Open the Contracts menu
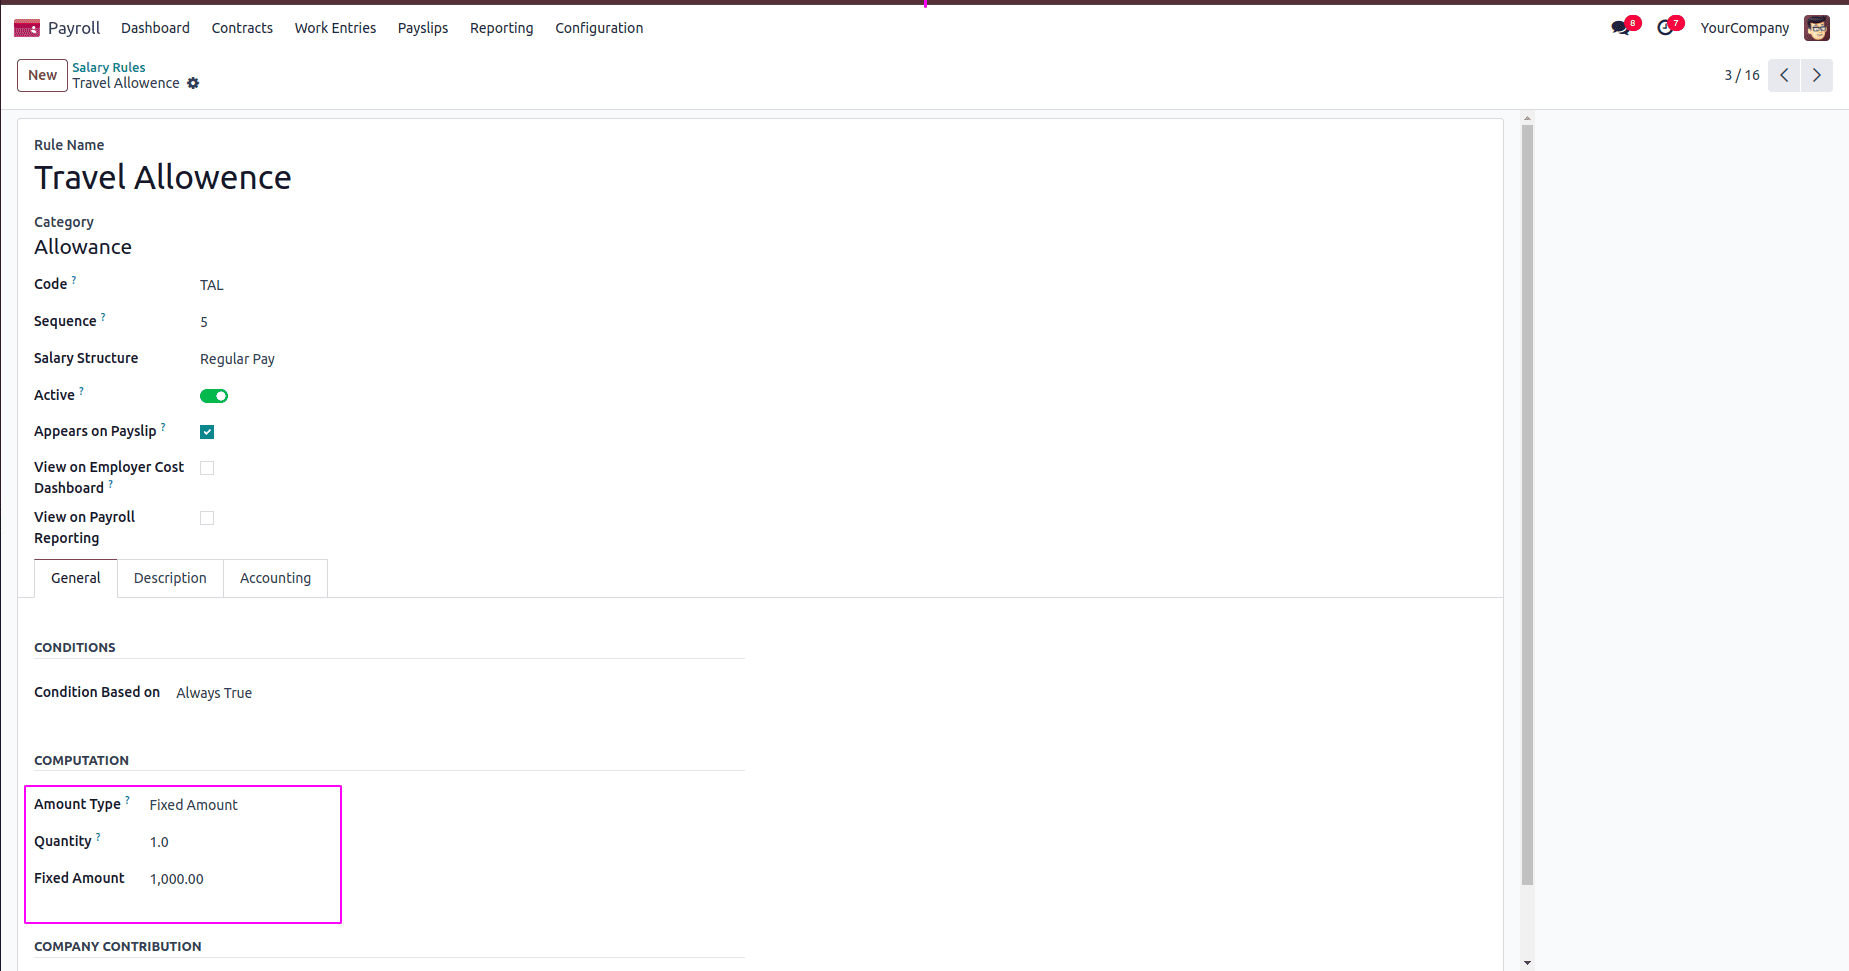Image resolution: width=1849 pixels, height=971 pixels. pos(242,28)
